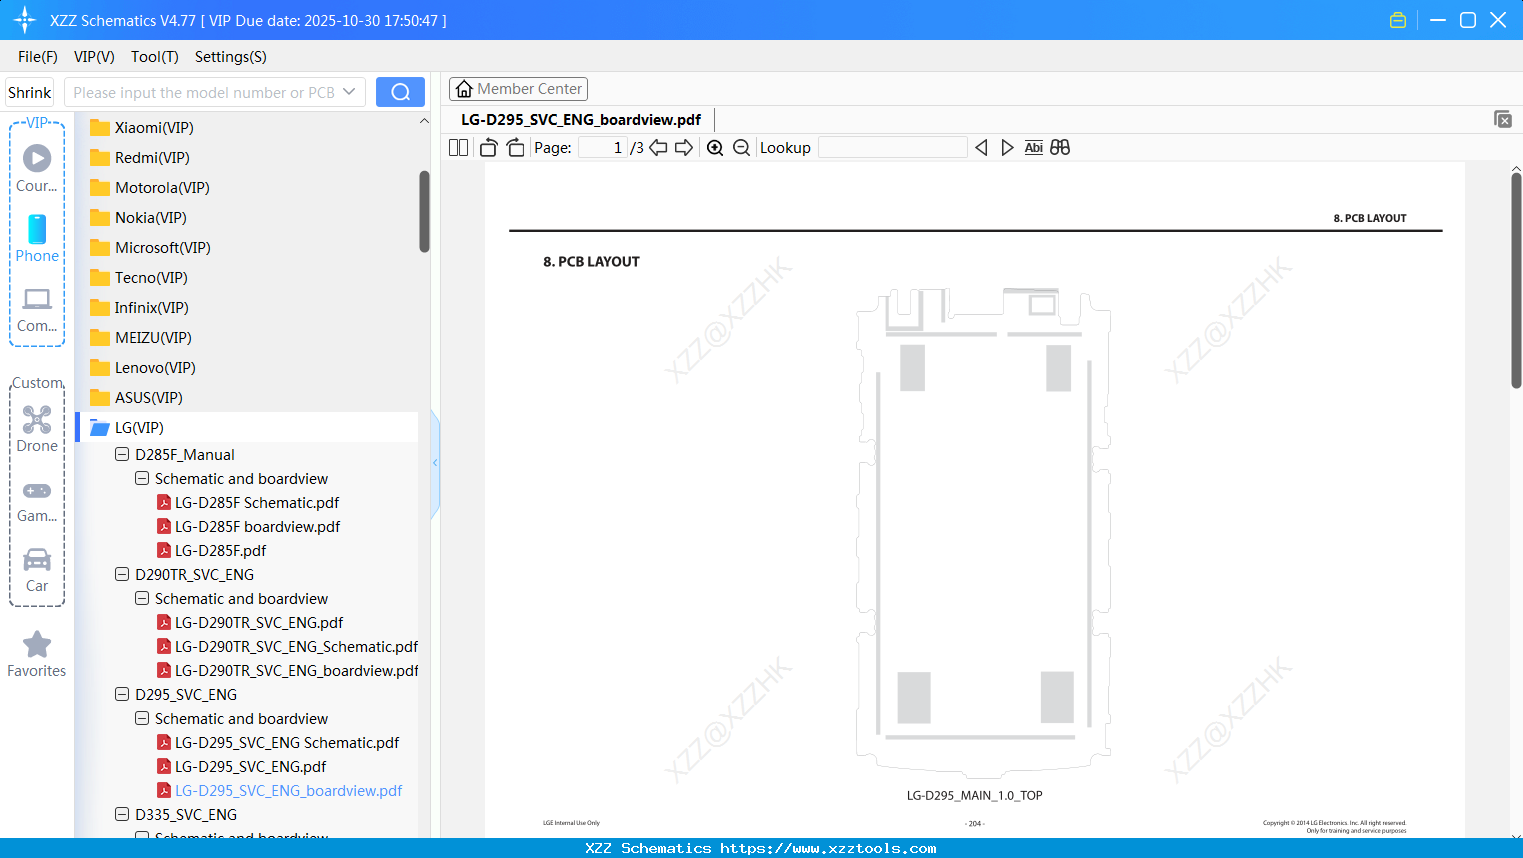The height and width of the screenshot is (858, 1523).
Task: Click the XZZ Schematics app logo
Action: tap(24, 20)
